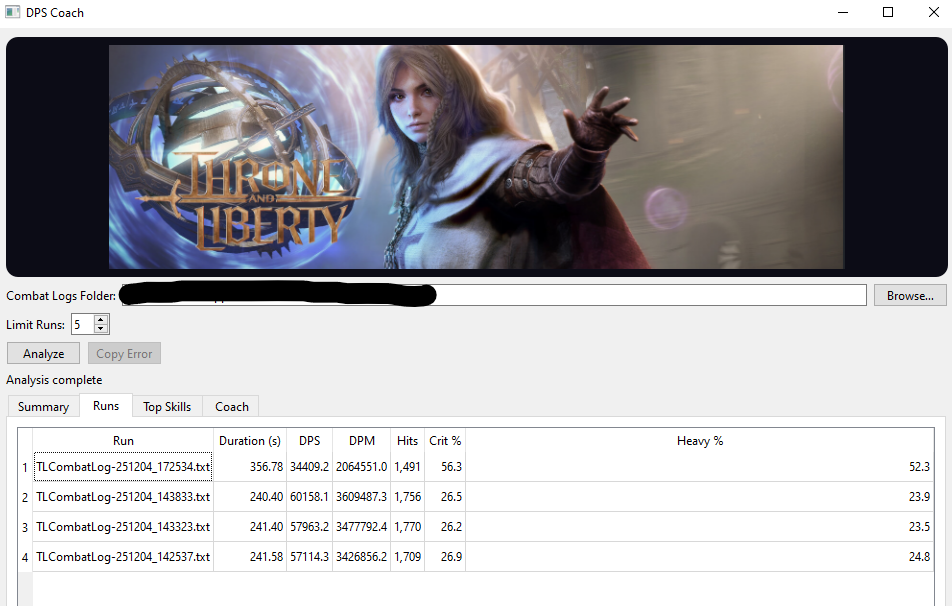Select the Runs tab
This screenshot has width=952, height=606.
pos(106,406)
